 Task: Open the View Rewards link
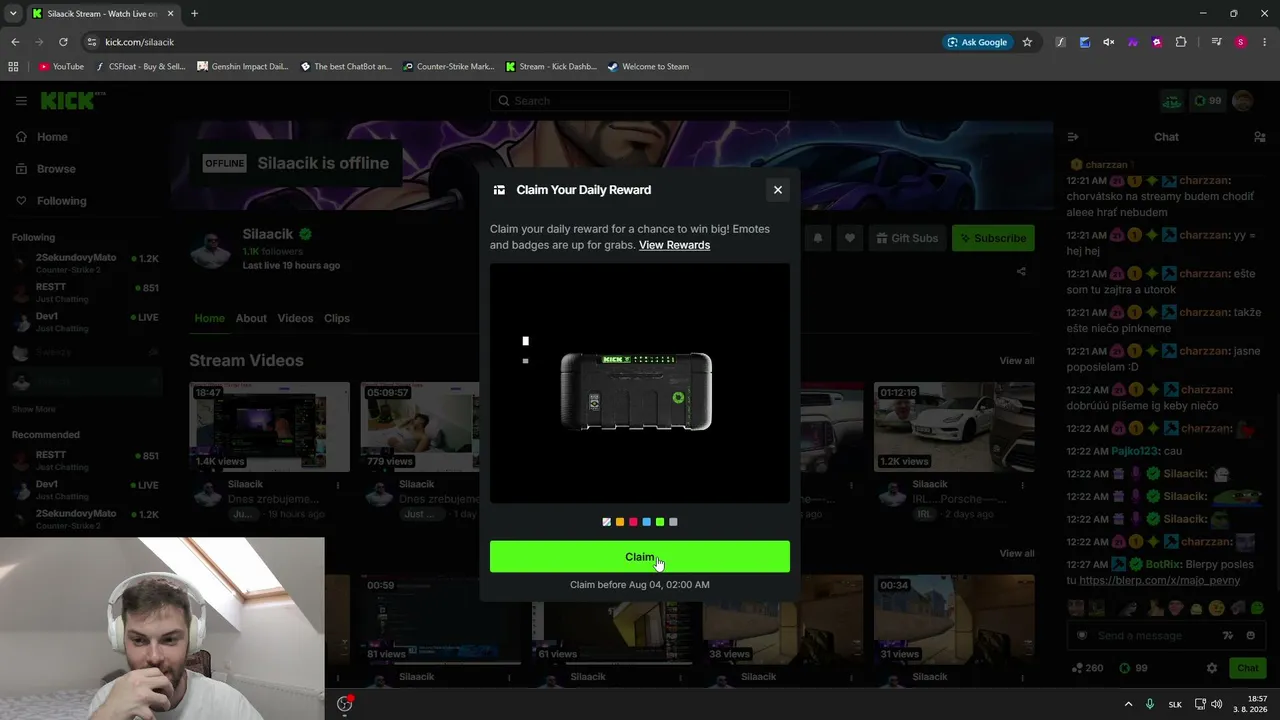(674, 245)
